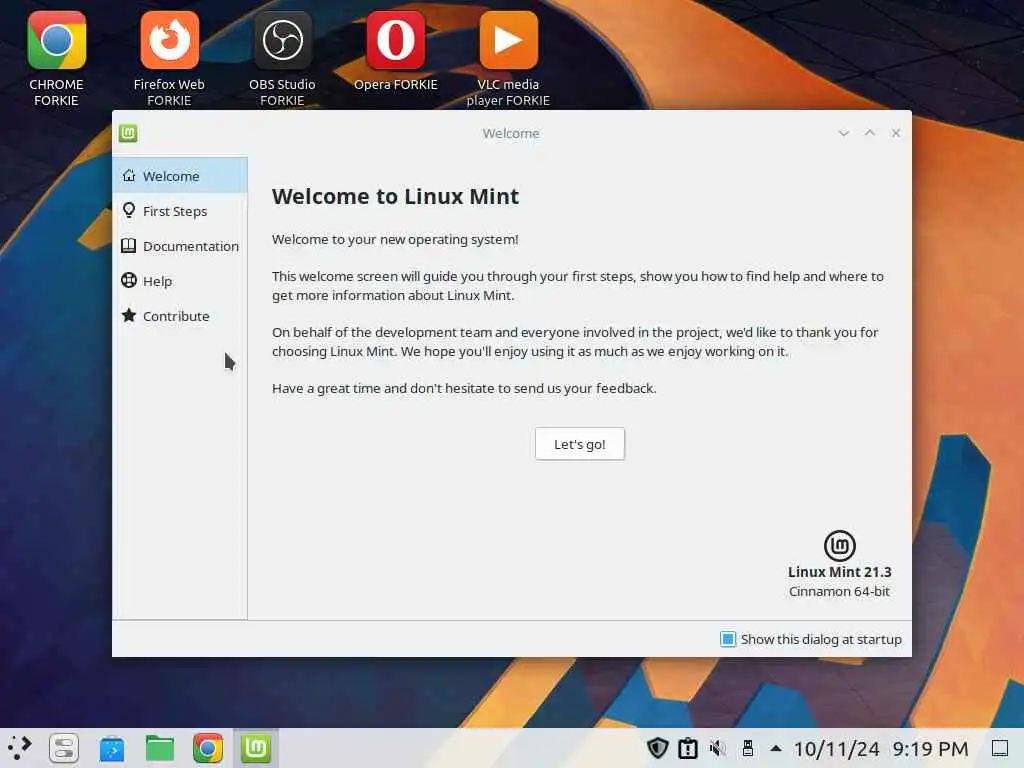Click the Linux Mint logo in the Welcome title bar
This screenshot has height=768, width=1024.
[128, 133]
